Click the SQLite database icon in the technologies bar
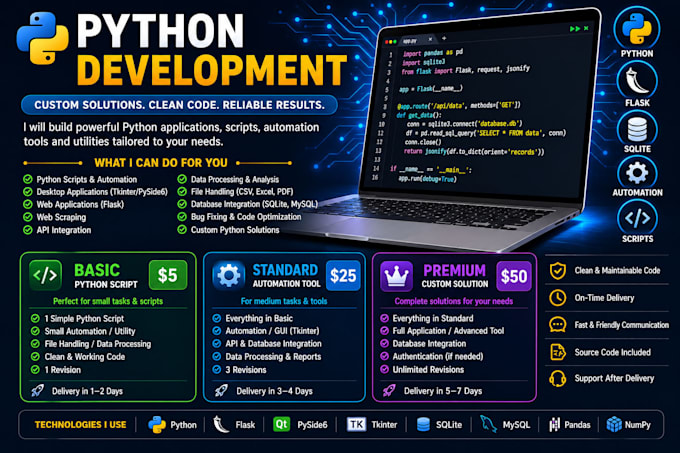 pos(423,424)
